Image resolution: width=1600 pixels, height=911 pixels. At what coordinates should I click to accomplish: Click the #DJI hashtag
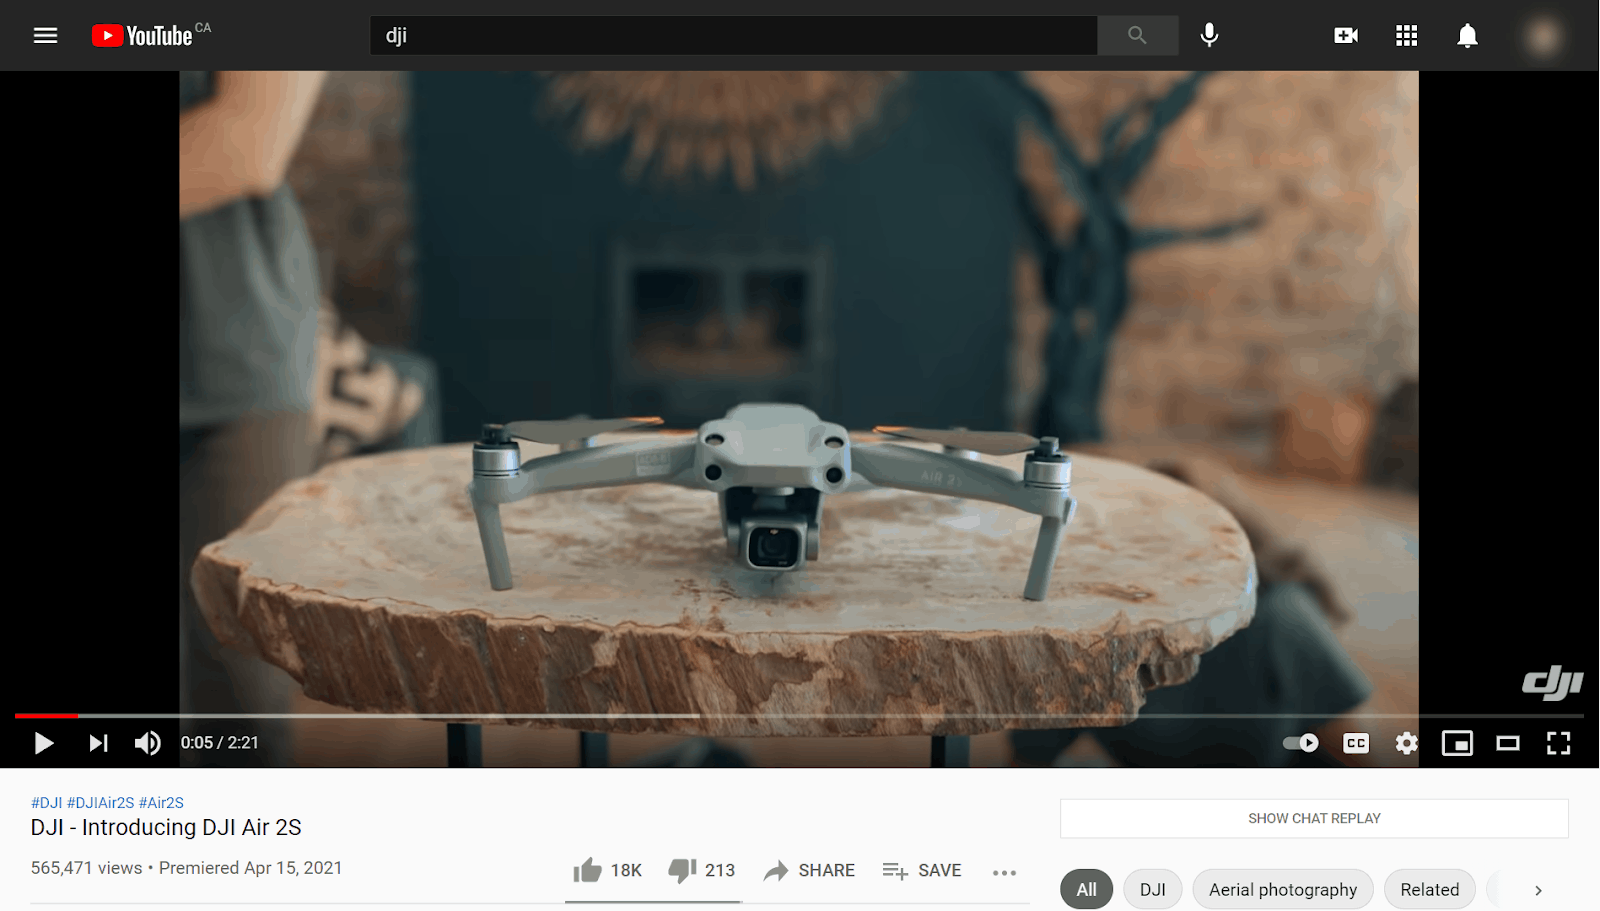(47, 802)
